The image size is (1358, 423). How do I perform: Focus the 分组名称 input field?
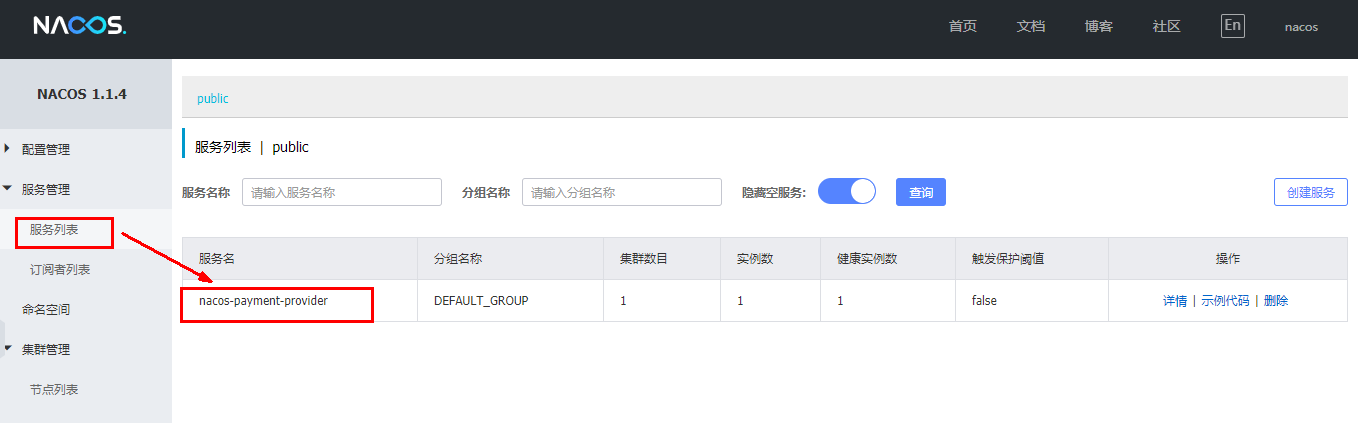coord(622,192)
